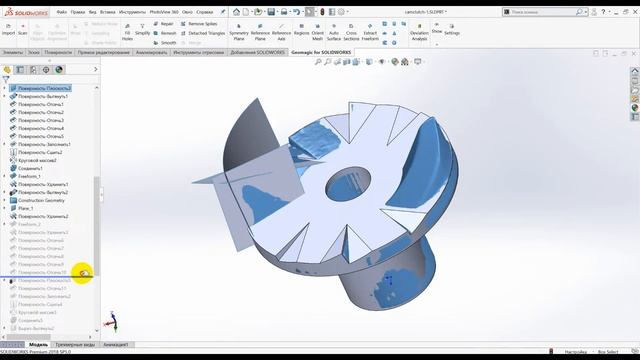This screenshot has width=640, height=360.
Task: Switch to the Анимация1 bottom tab
Action: pos(116,345)
